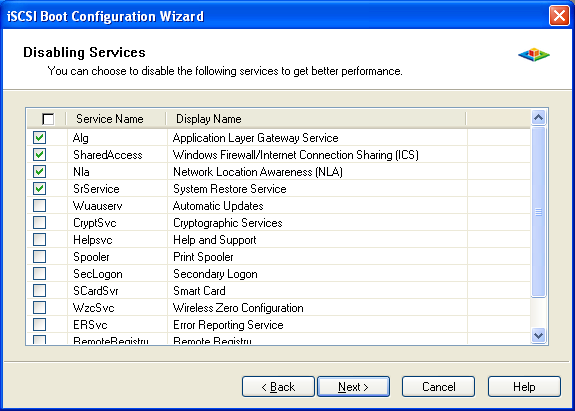Click Wireless Zero Configuration display name
This screenshot has width=575, height=411.
238,308
